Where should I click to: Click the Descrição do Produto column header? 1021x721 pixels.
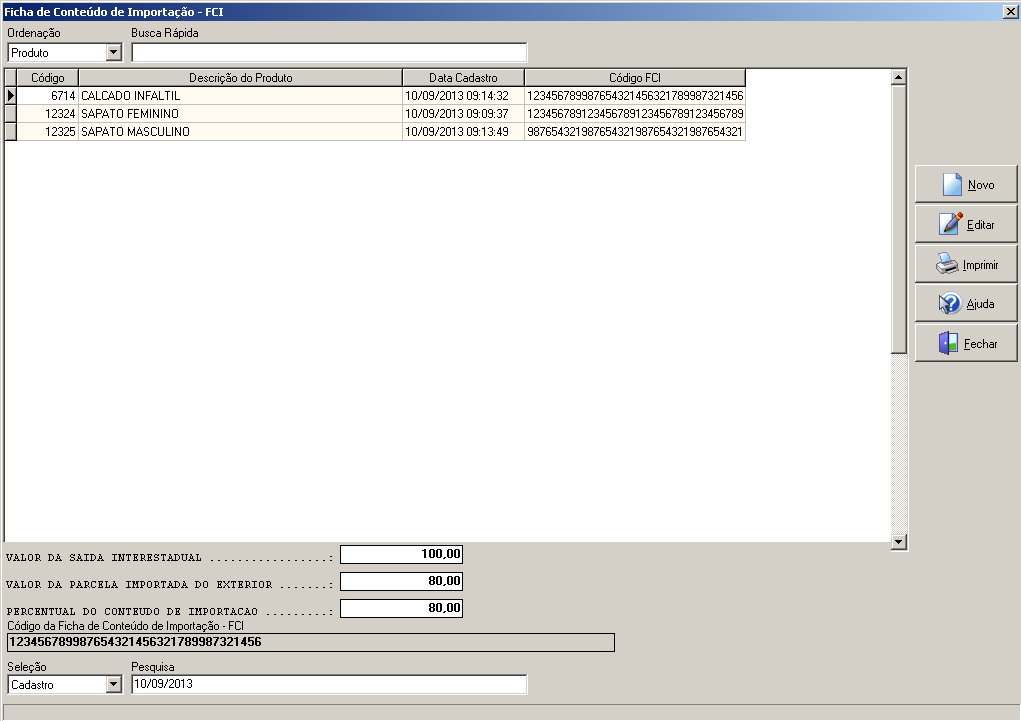coord(240,78)
